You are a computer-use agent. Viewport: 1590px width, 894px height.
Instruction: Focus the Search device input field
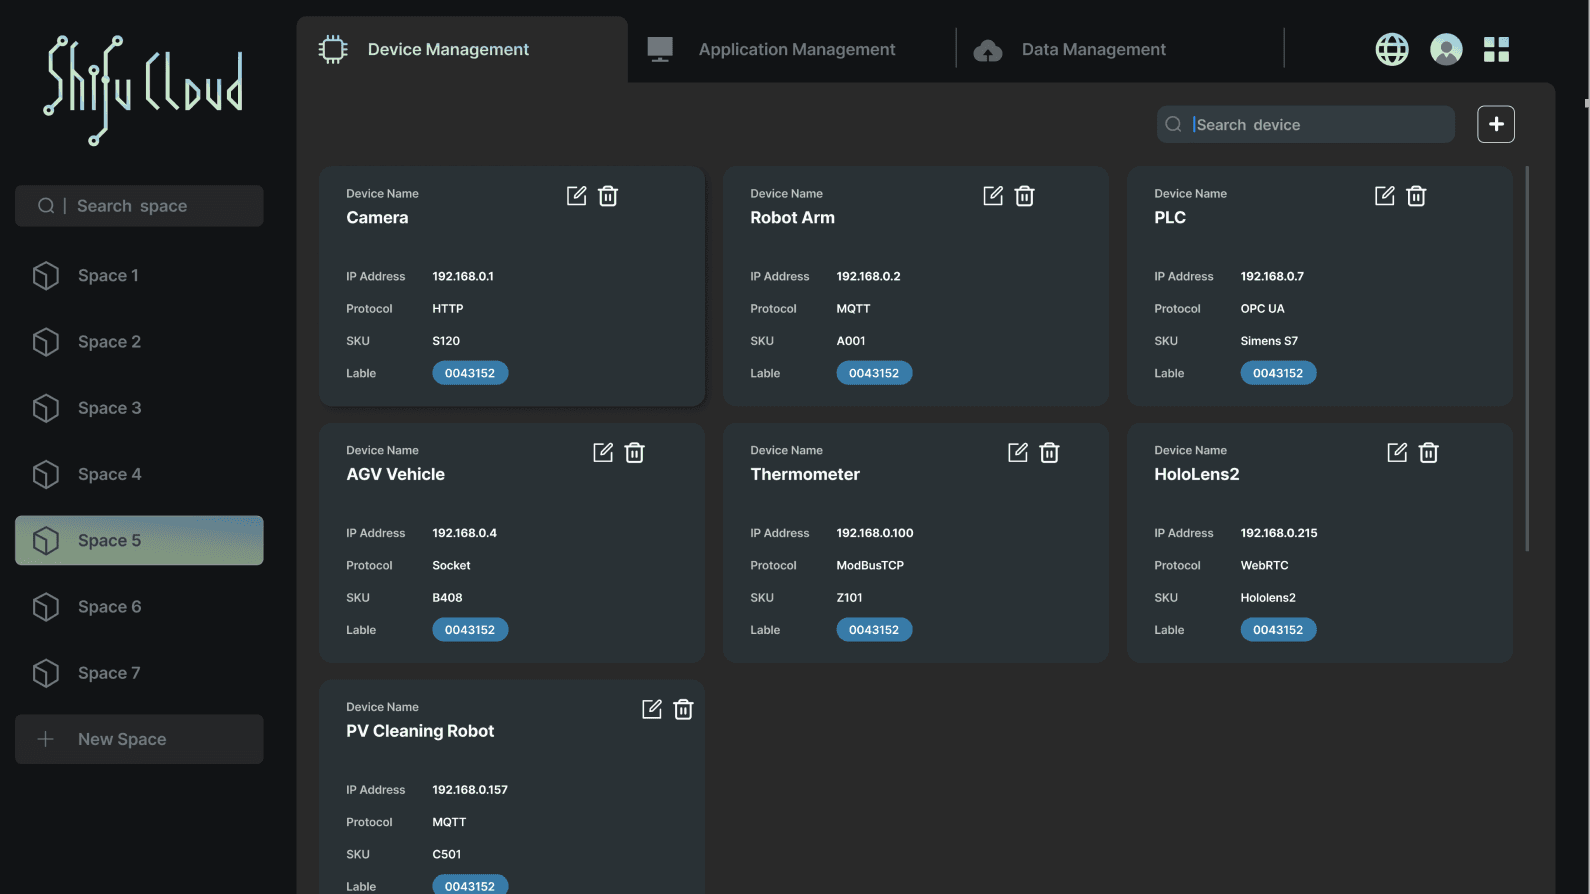[x=1315, y=125]
